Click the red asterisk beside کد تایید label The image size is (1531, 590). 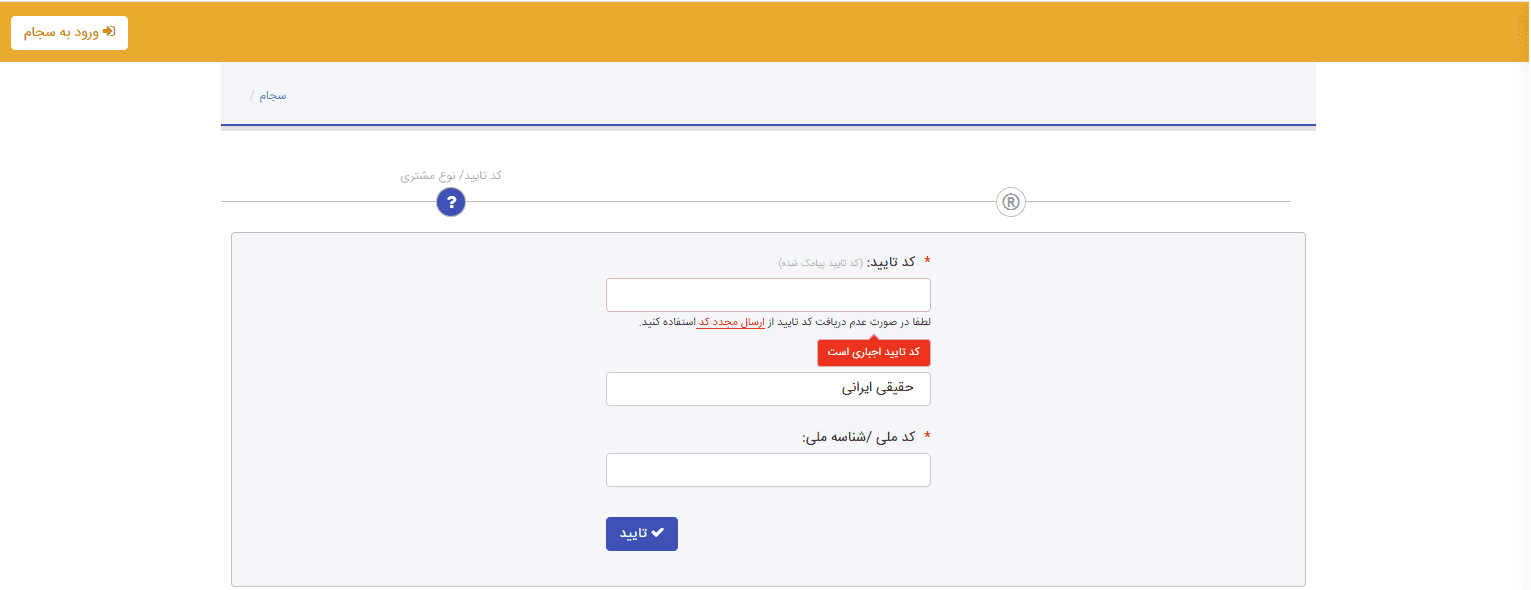[x=928, y=258]
